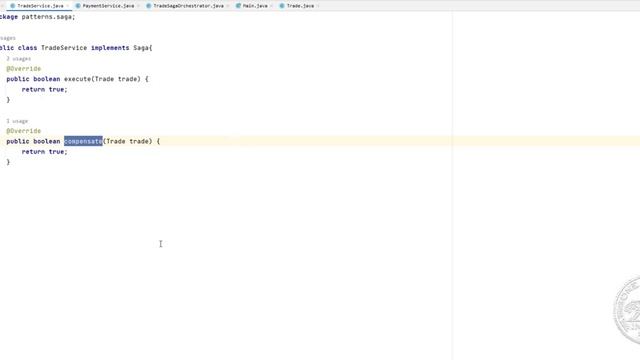Click the 'Saga' interface name
This screenshot has height=360, width=640.
(141, 48)
